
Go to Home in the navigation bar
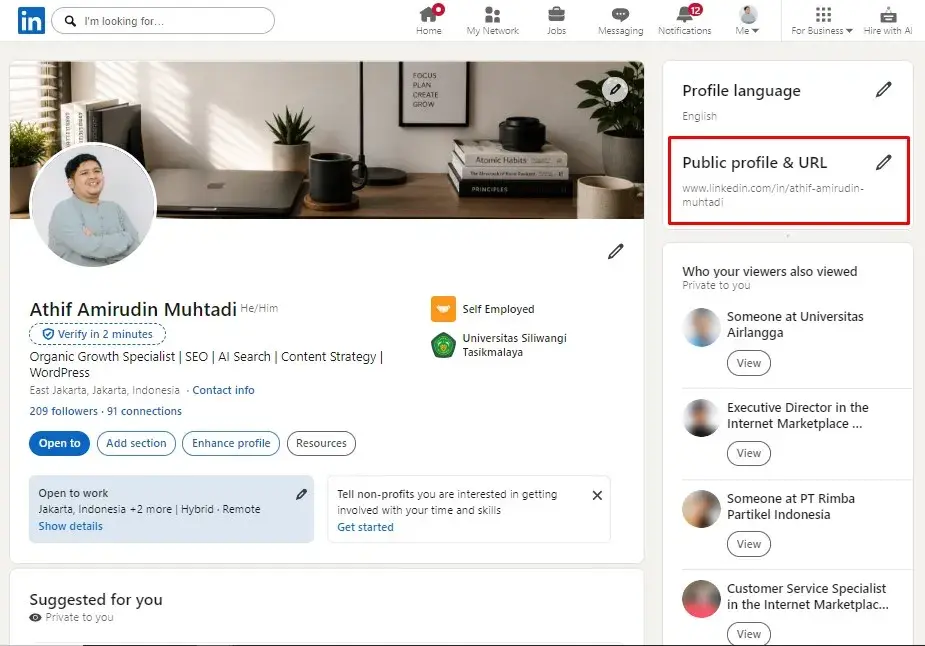coord(429,21)
